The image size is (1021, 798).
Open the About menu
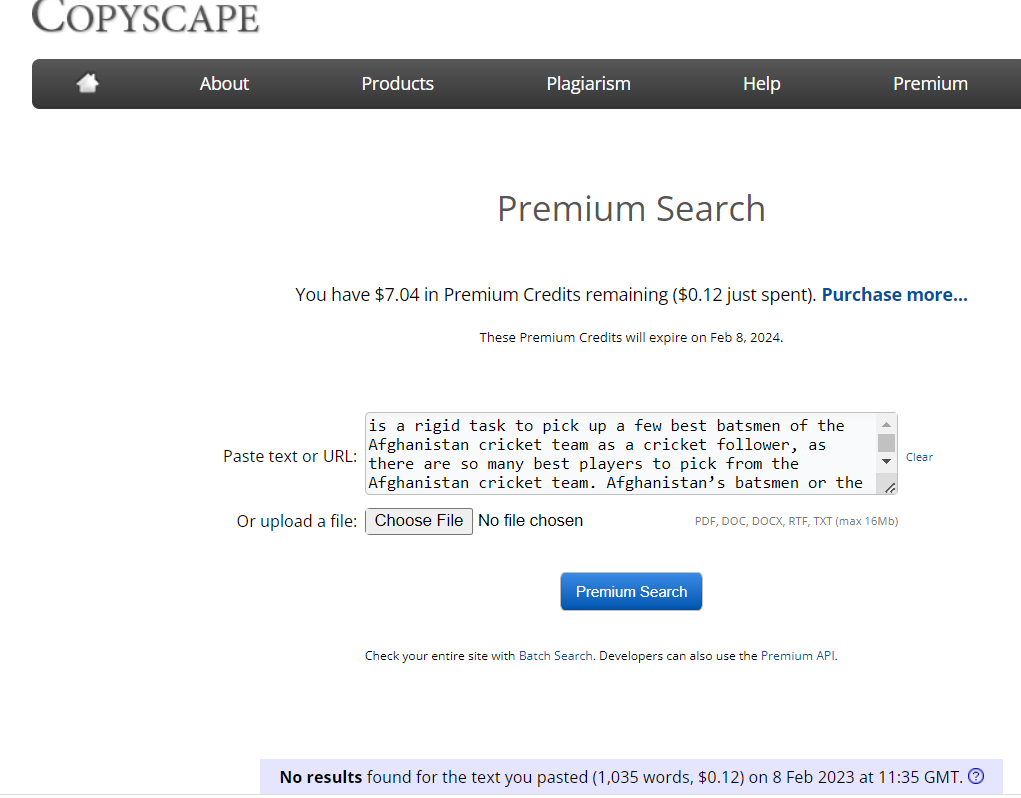(x=224, y=83)
